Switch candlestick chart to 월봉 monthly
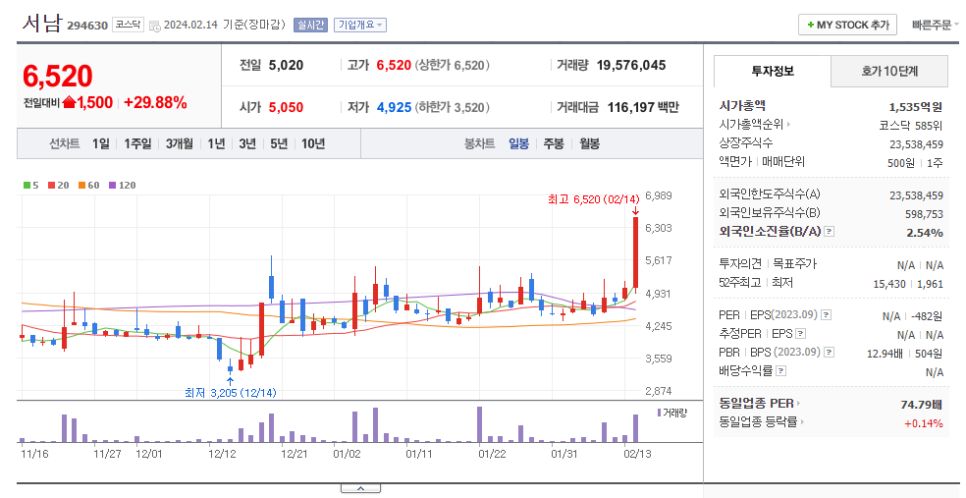This screenshot has width=966, height=498. 589,144
